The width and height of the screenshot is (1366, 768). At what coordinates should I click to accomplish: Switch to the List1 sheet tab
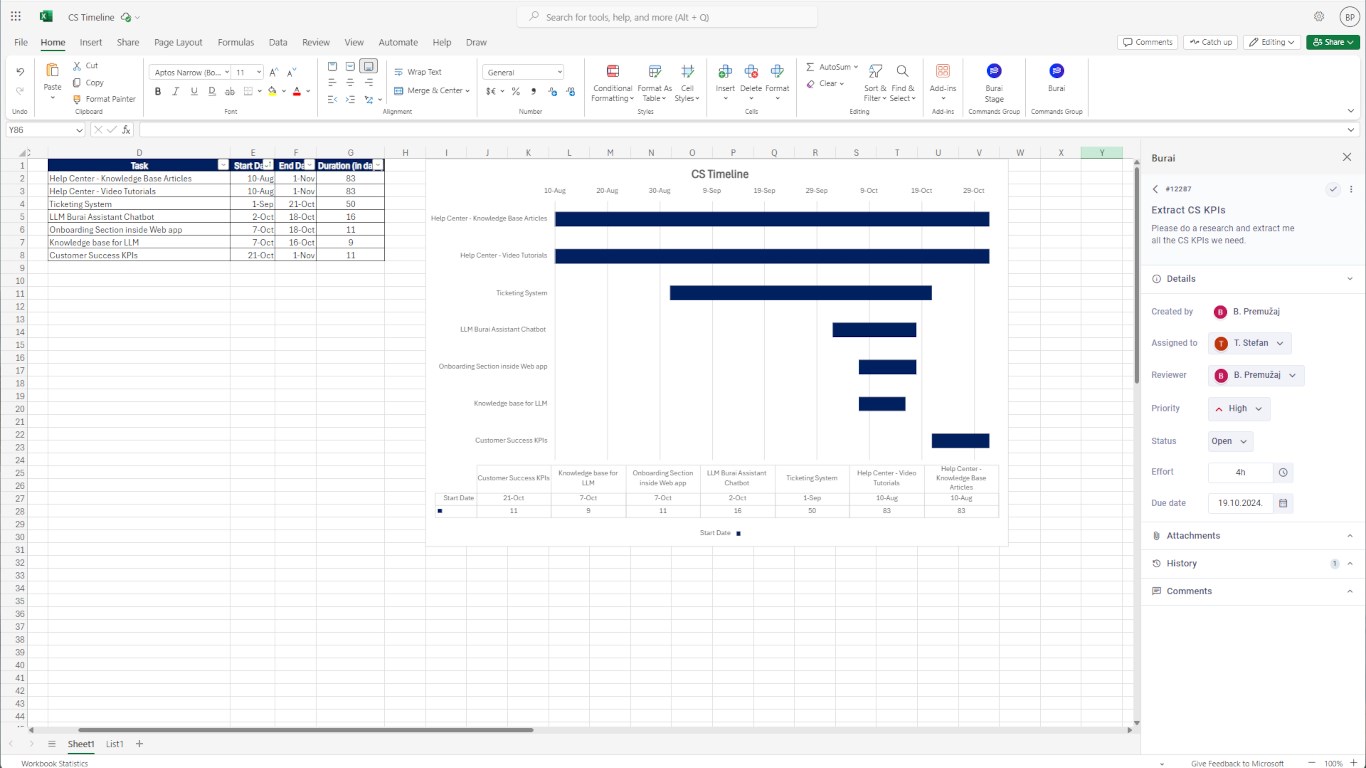tap(115, 744)
